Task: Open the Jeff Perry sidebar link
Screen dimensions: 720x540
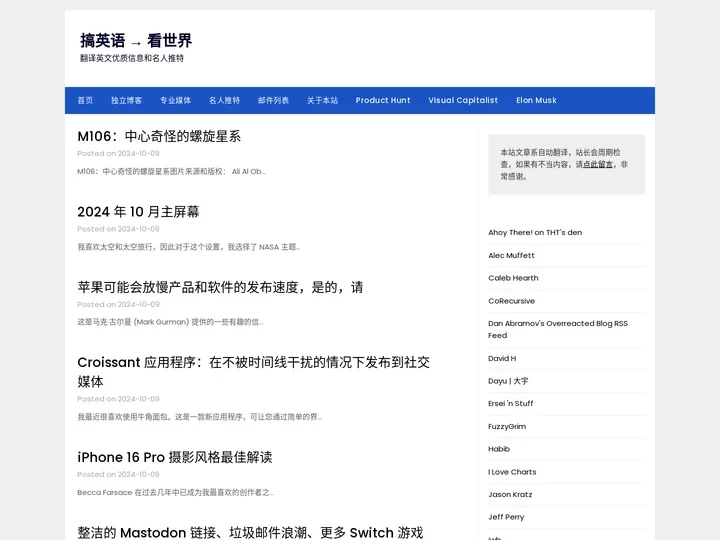Action: point(506,517)
